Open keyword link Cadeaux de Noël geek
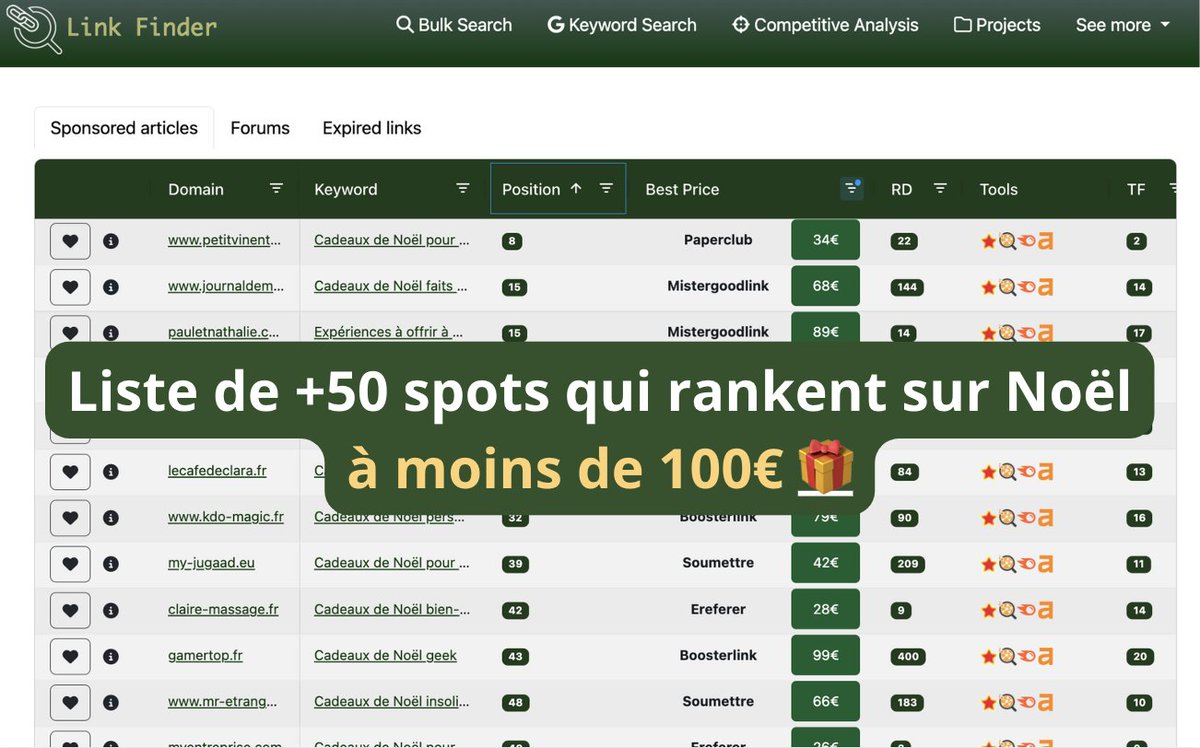 coord(385,656)
